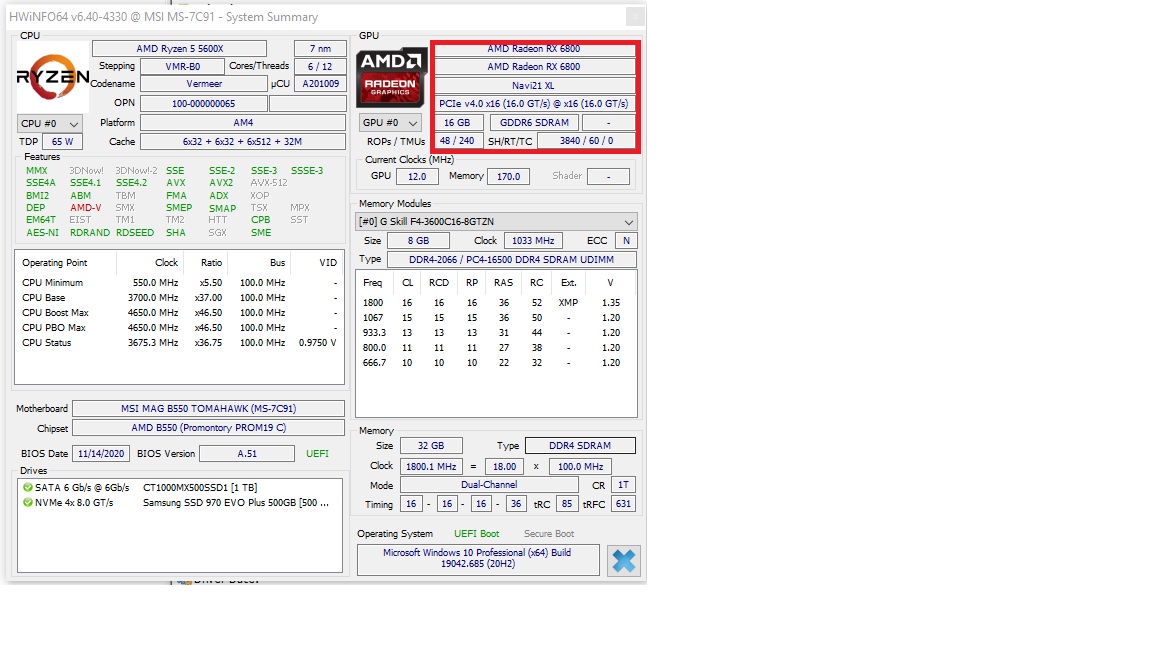Click the Navi21 XL GPU codename field
This screenshot has height=648, width=1152.
tap(534, 85)
